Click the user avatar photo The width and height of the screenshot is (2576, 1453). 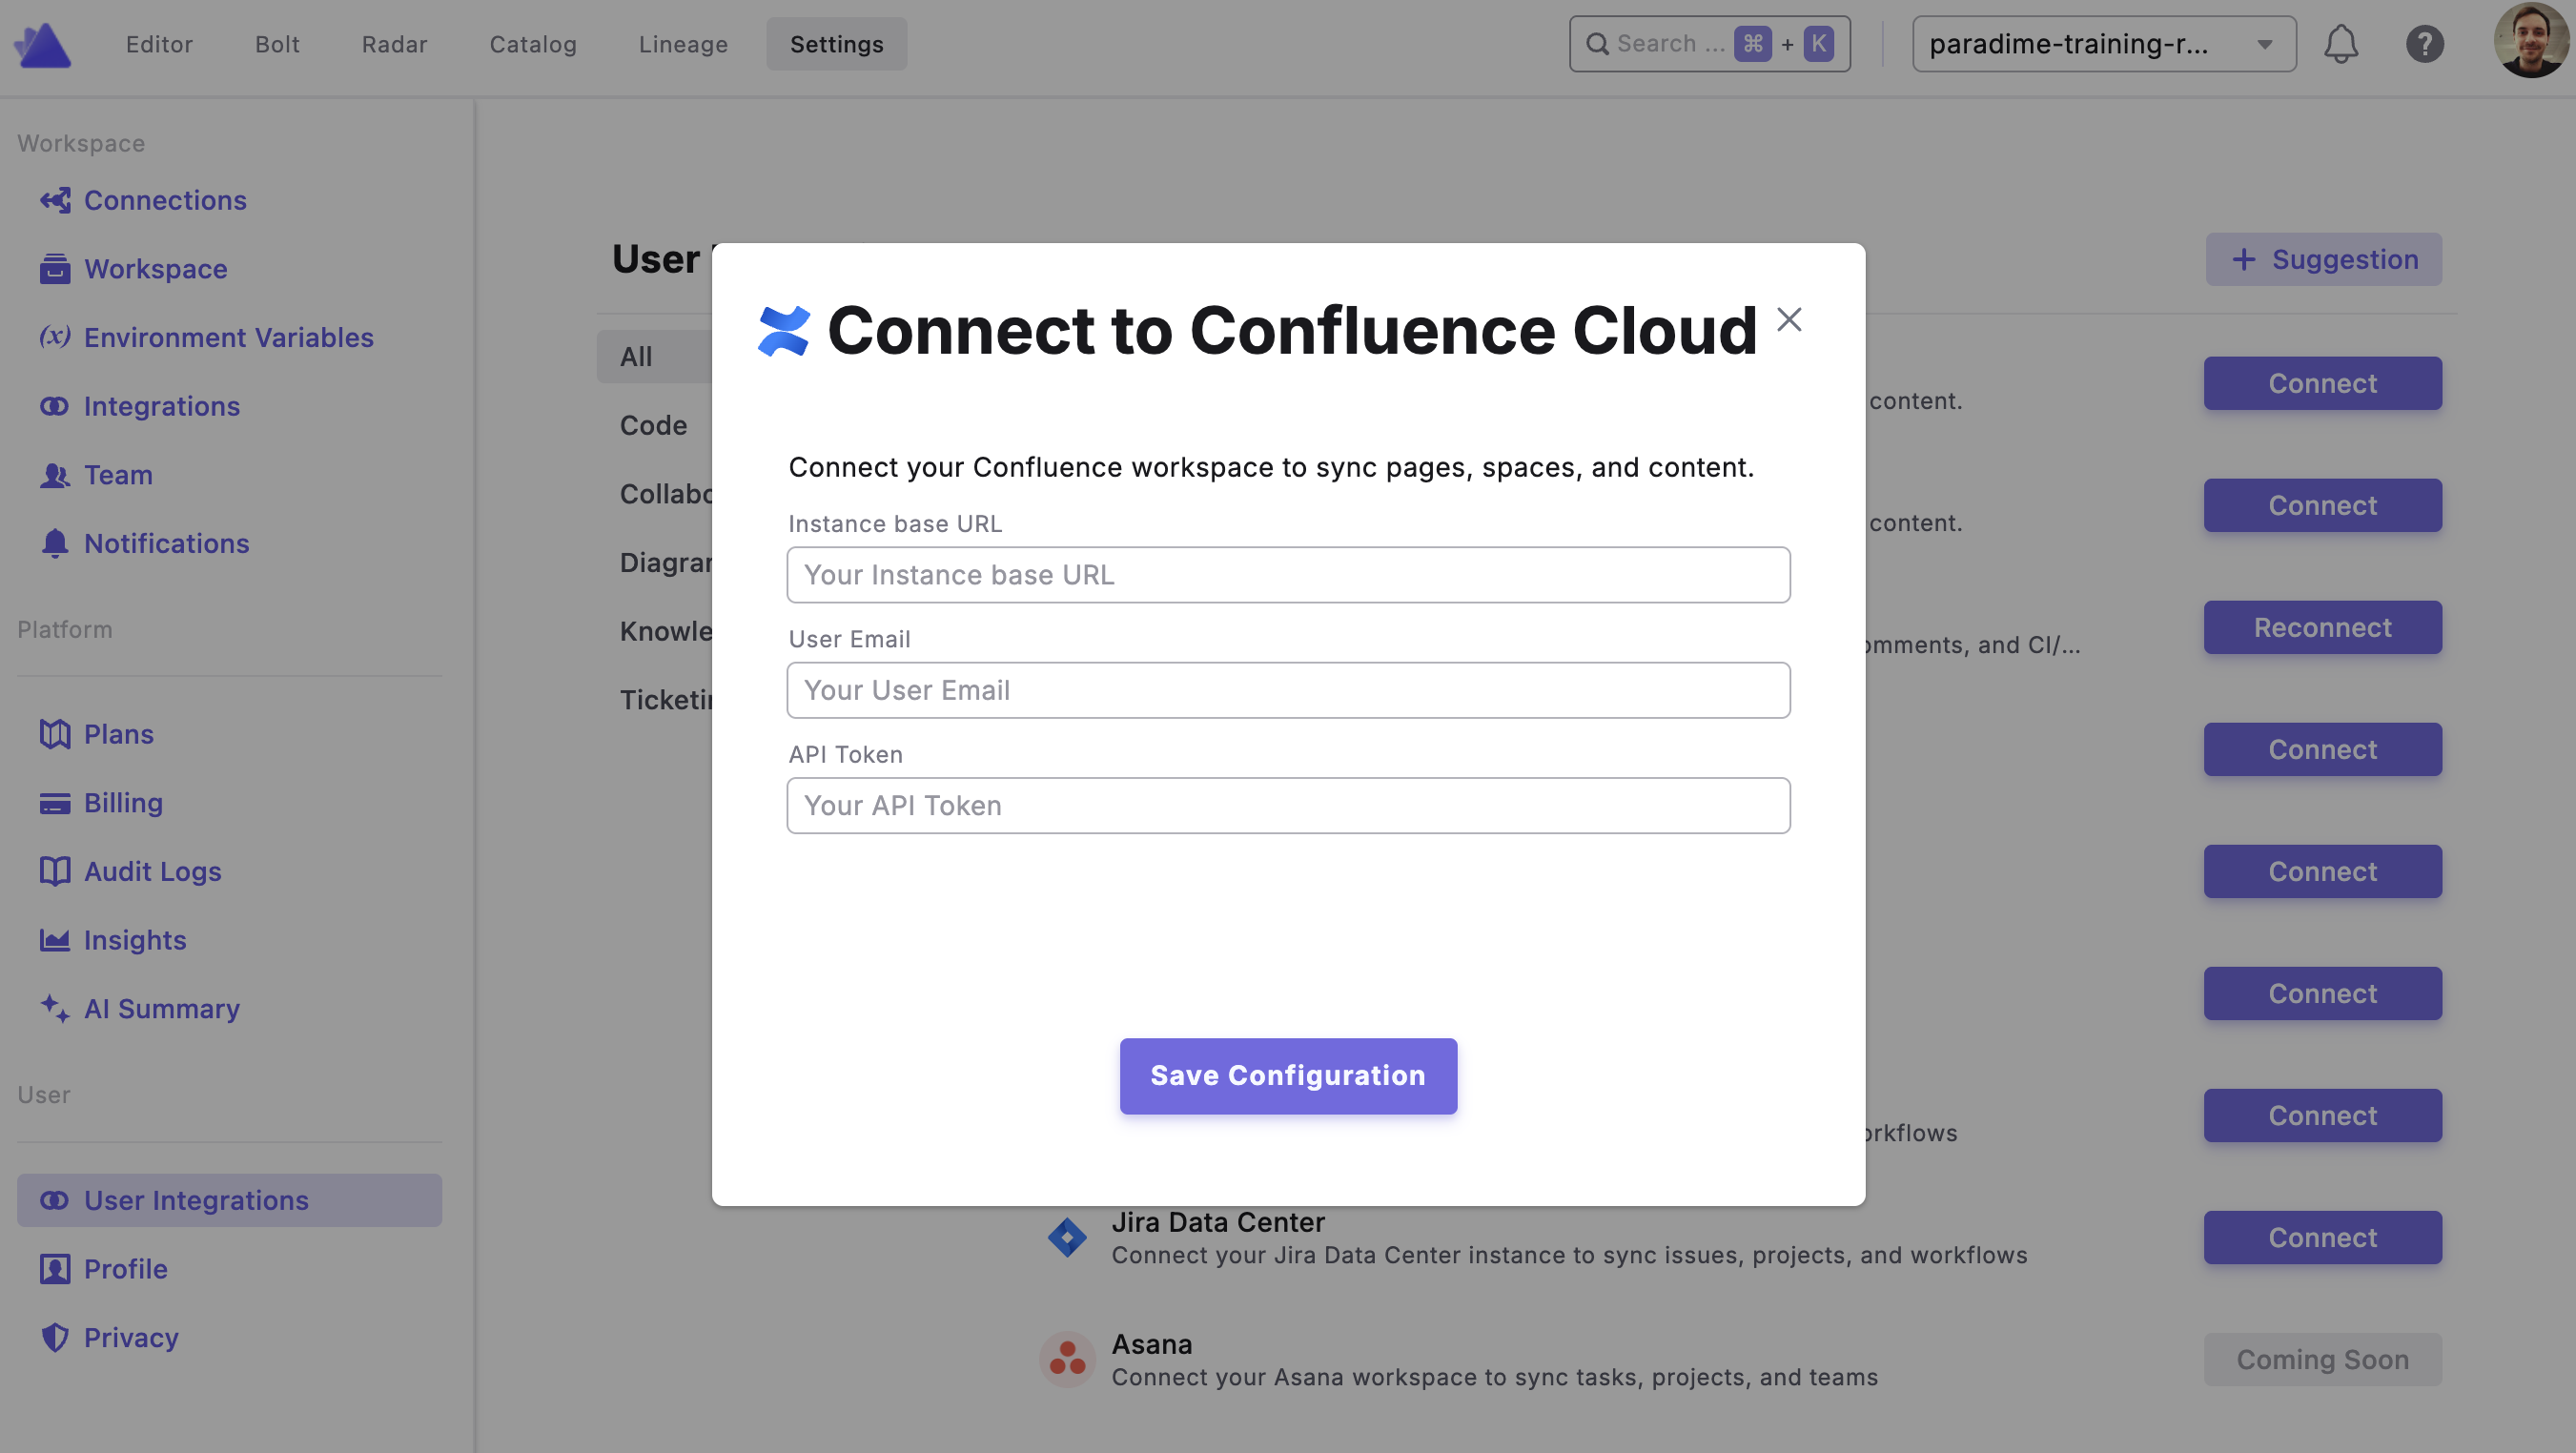point(2530,42)
